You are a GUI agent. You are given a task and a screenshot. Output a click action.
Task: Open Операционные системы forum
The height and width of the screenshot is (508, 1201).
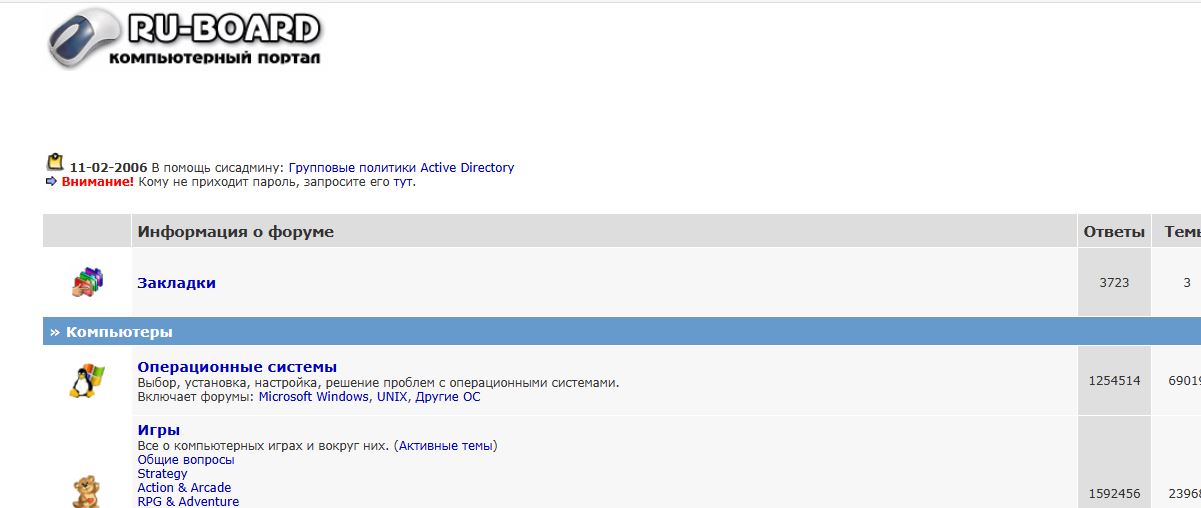(x=237, y=367)
